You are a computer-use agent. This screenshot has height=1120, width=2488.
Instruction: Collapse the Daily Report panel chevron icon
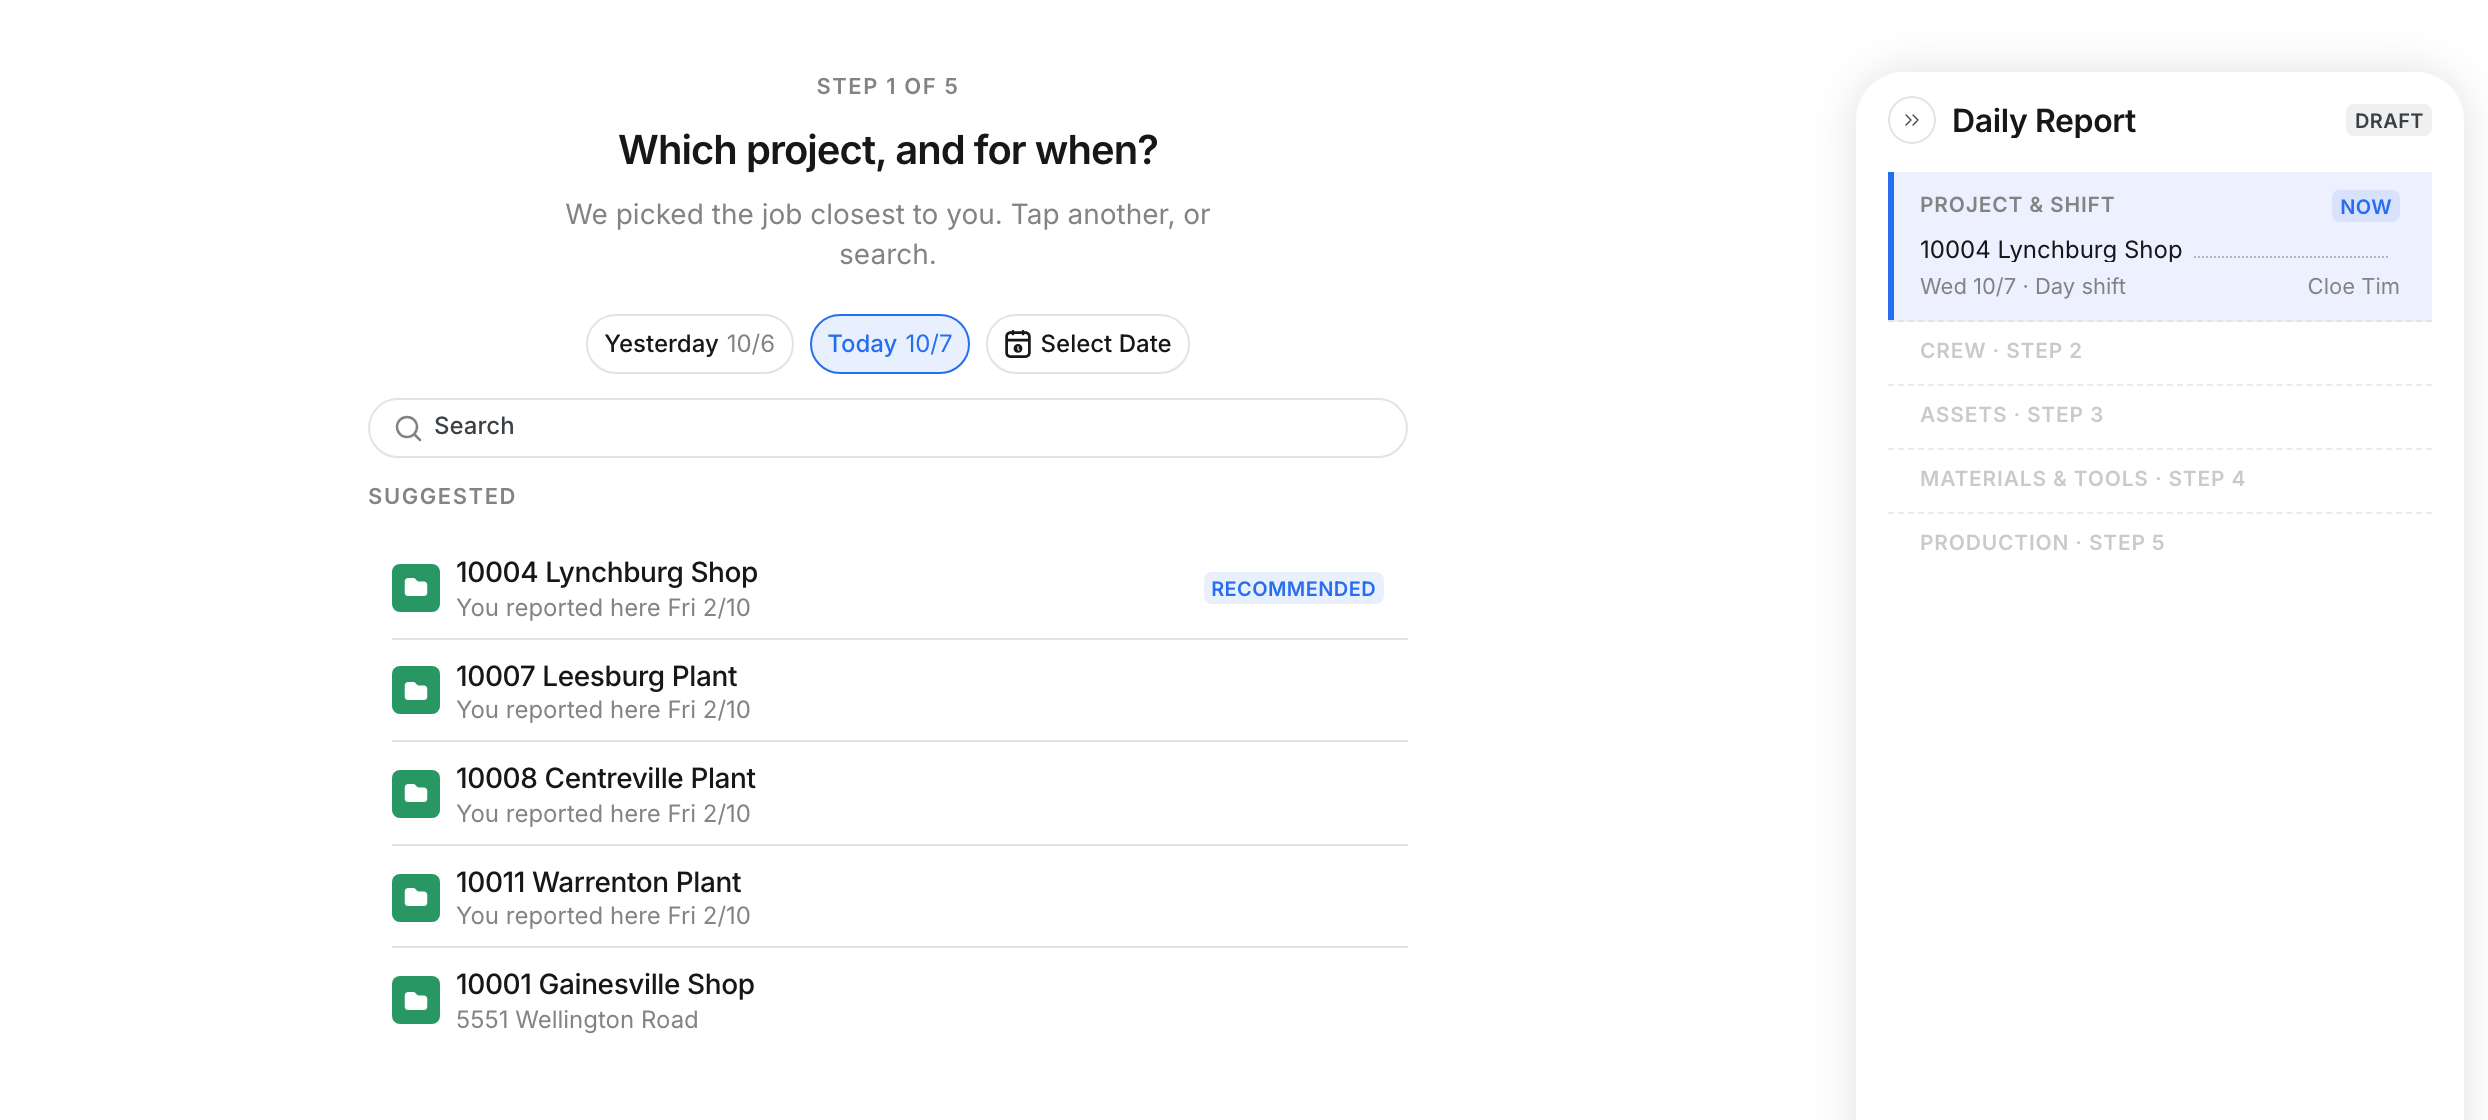(x=1911, y=121)
